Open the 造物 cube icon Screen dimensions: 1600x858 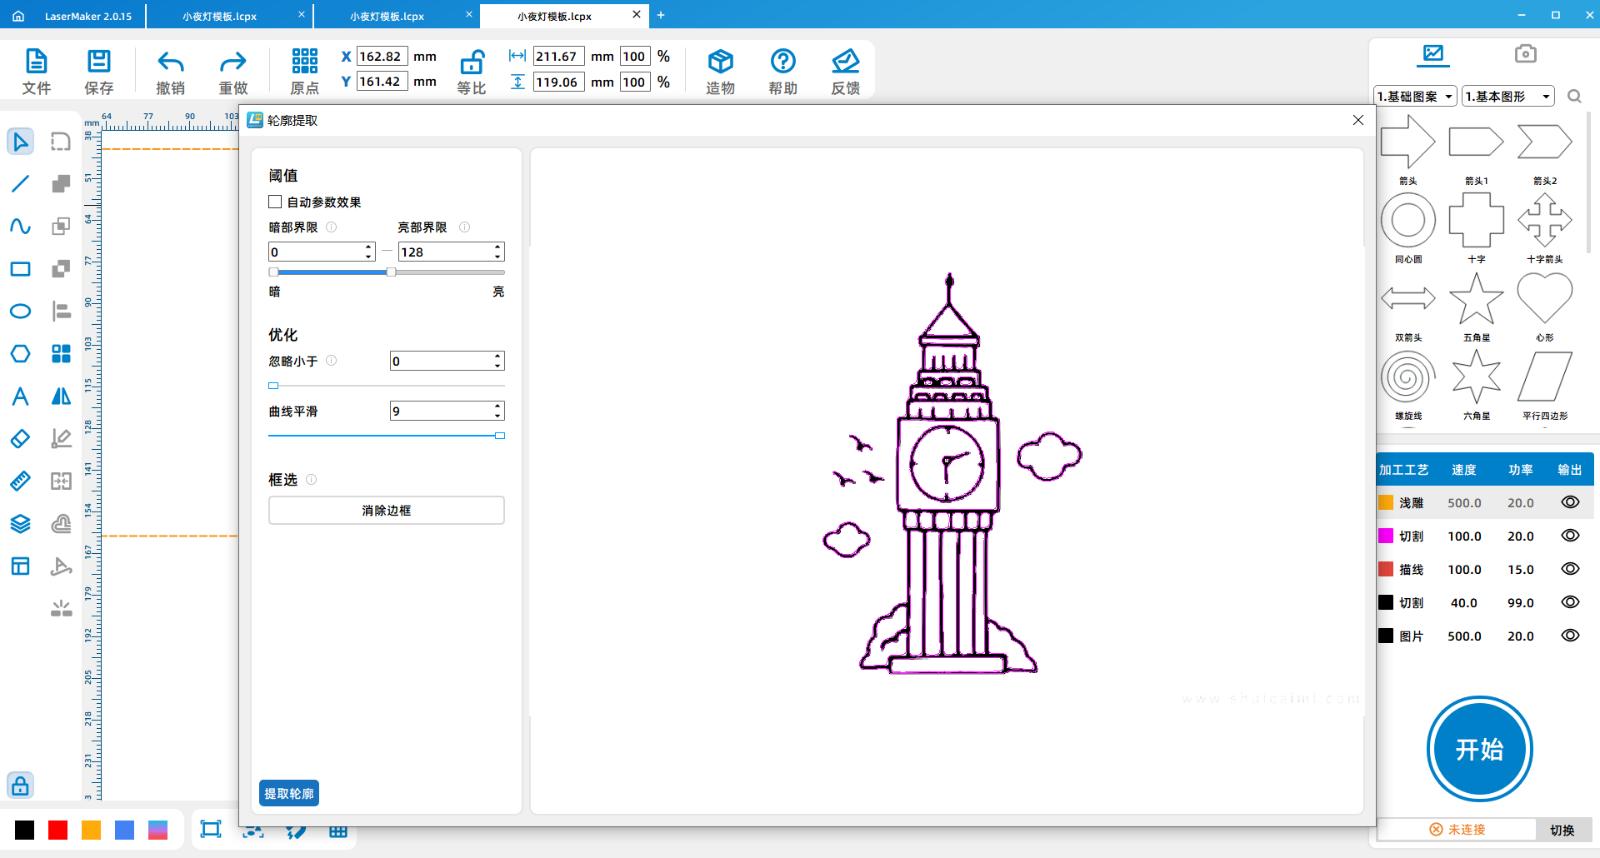[x=720, y=62]
